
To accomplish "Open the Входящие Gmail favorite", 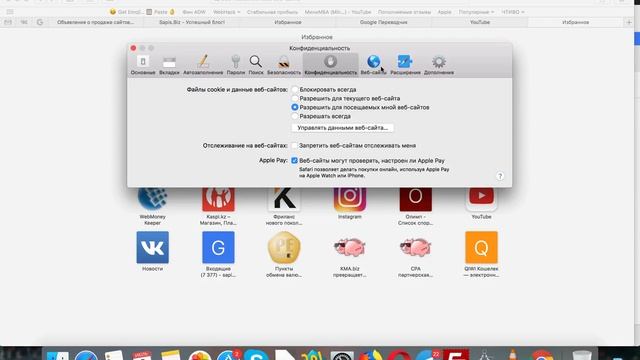I will [x=218, y=254].
